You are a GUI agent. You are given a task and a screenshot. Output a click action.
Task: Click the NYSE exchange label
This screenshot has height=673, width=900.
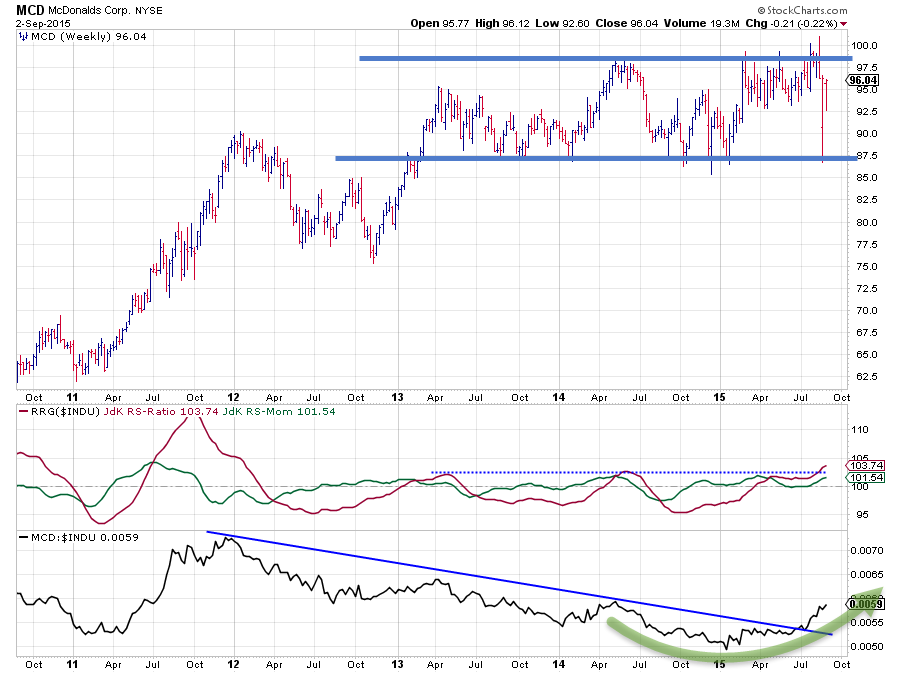click(149, 10)
